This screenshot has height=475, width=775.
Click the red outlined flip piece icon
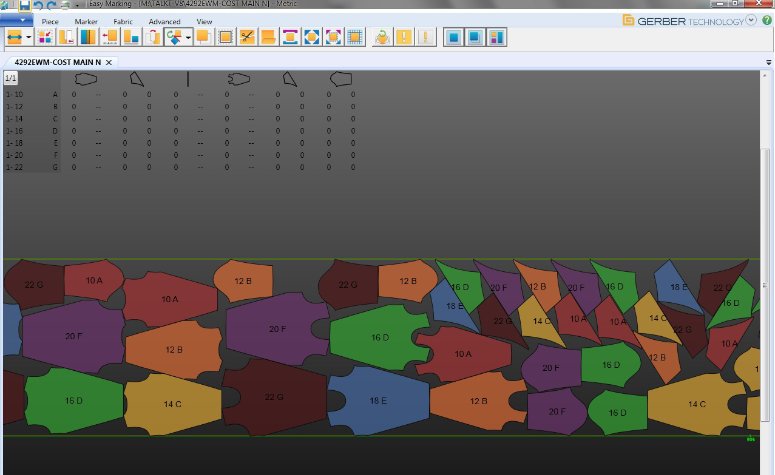pos(153,37)
